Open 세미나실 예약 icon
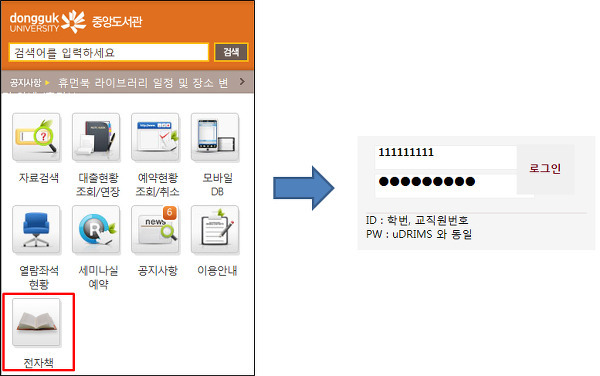 point(96,230)
